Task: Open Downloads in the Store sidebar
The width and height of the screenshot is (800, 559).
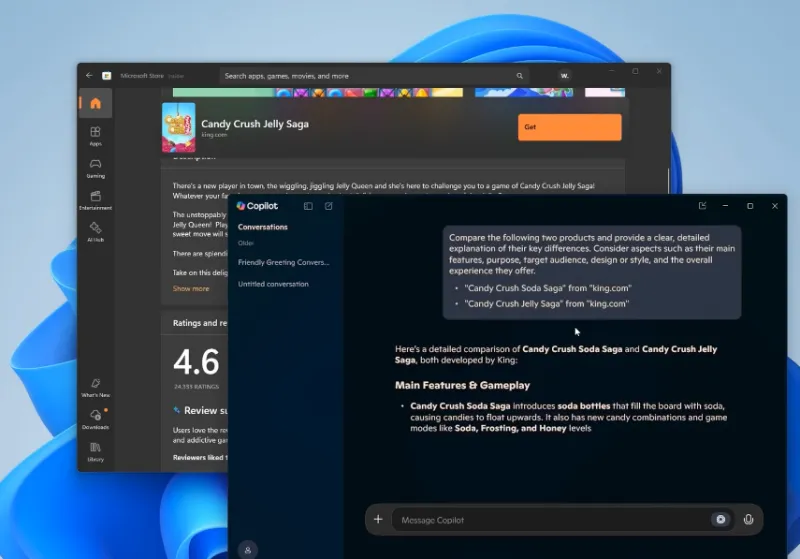Action: [95, 420]
